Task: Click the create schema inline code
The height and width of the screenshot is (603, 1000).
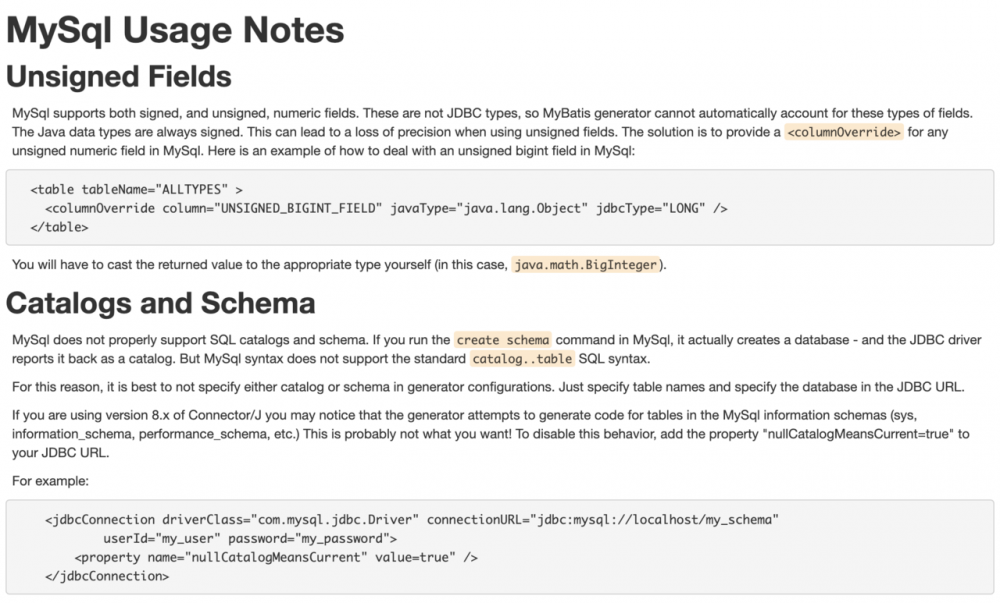Action: (x=503, y=340)
